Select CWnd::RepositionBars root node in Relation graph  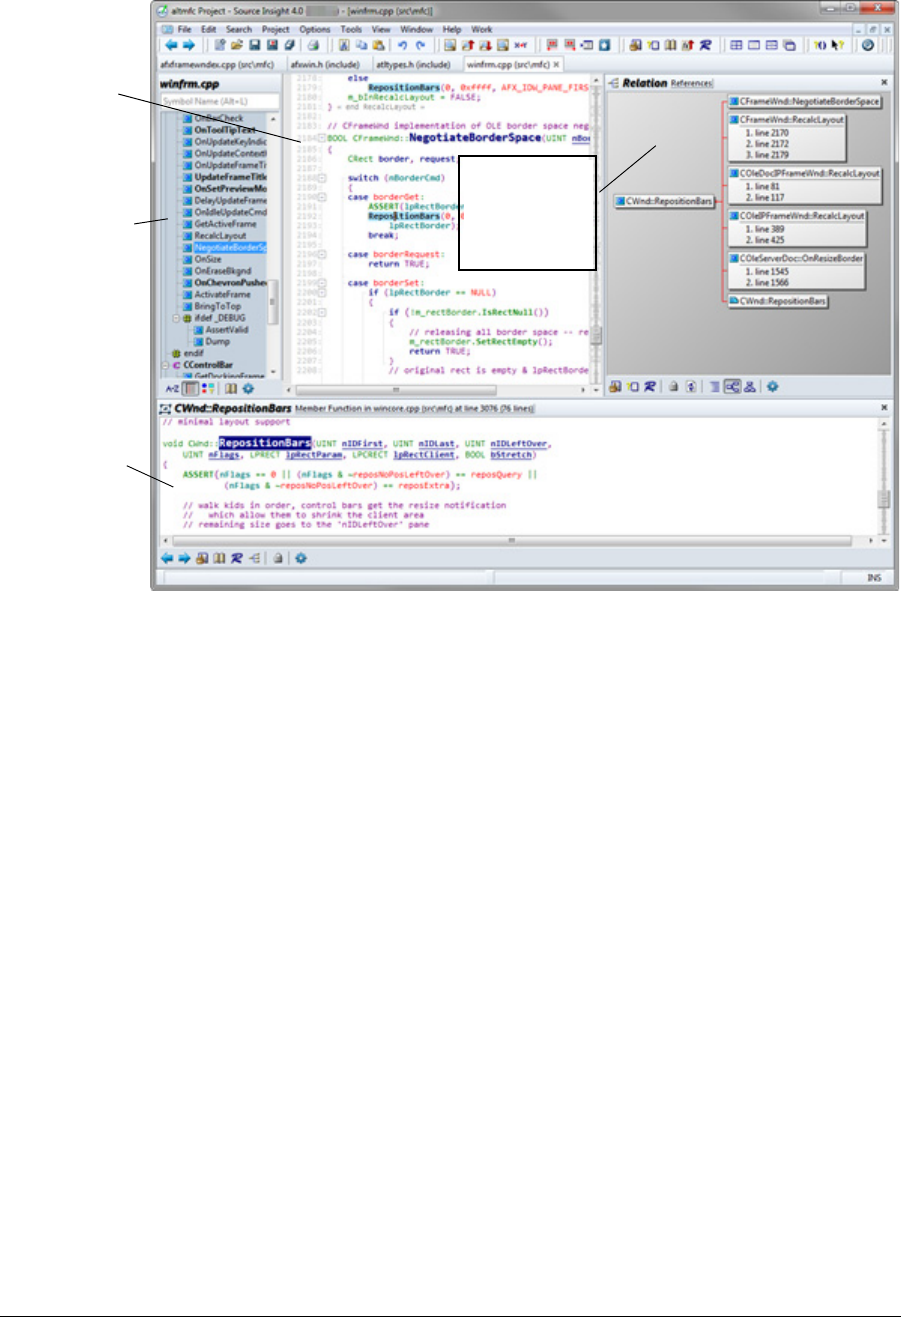(664, 201)
